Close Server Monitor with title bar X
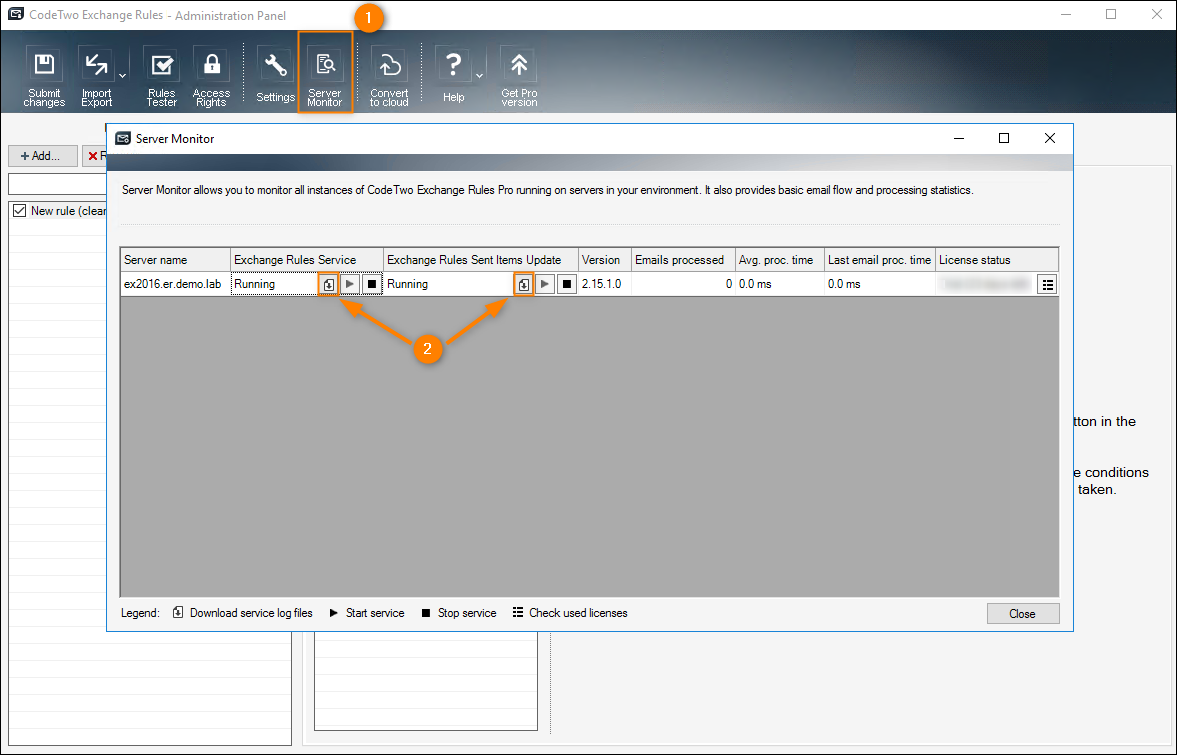The width and height of the screenshot is (1177, 755). (1049, 138)
